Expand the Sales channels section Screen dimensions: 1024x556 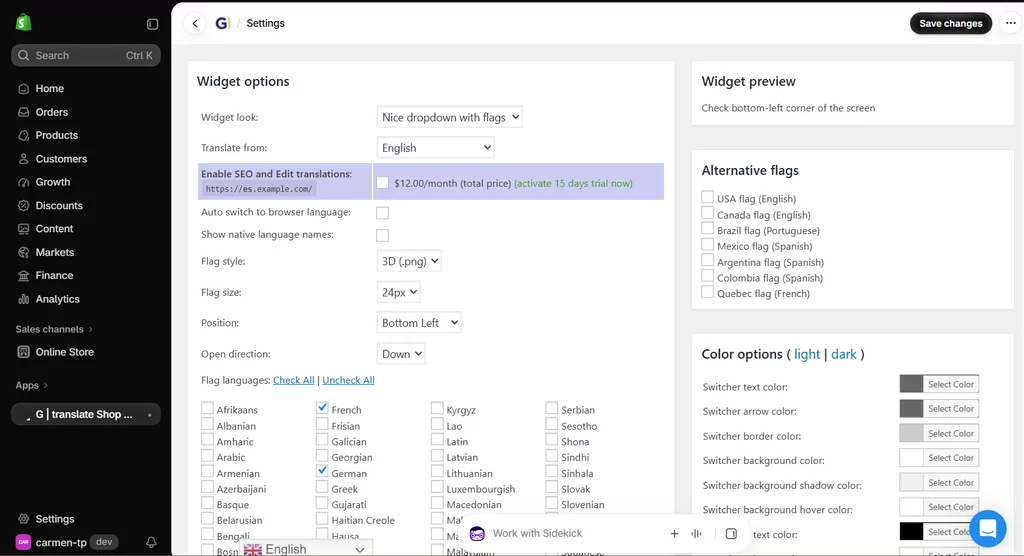[54, 329]
